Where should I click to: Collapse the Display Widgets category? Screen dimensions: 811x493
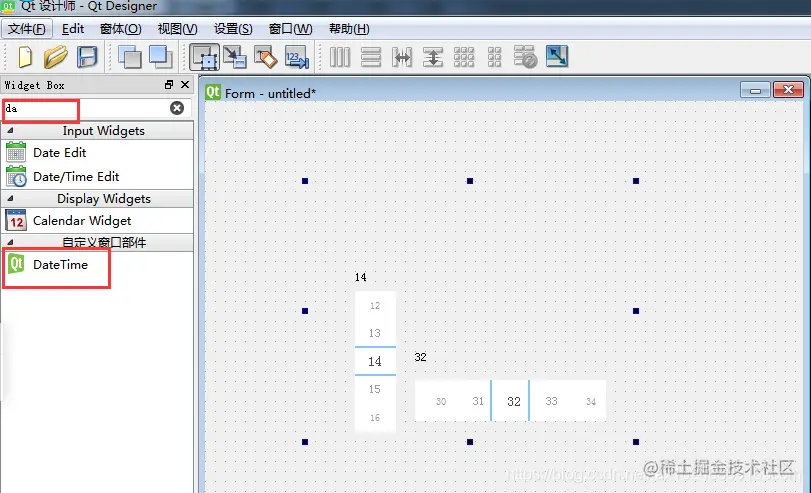[x=10, y=198]
